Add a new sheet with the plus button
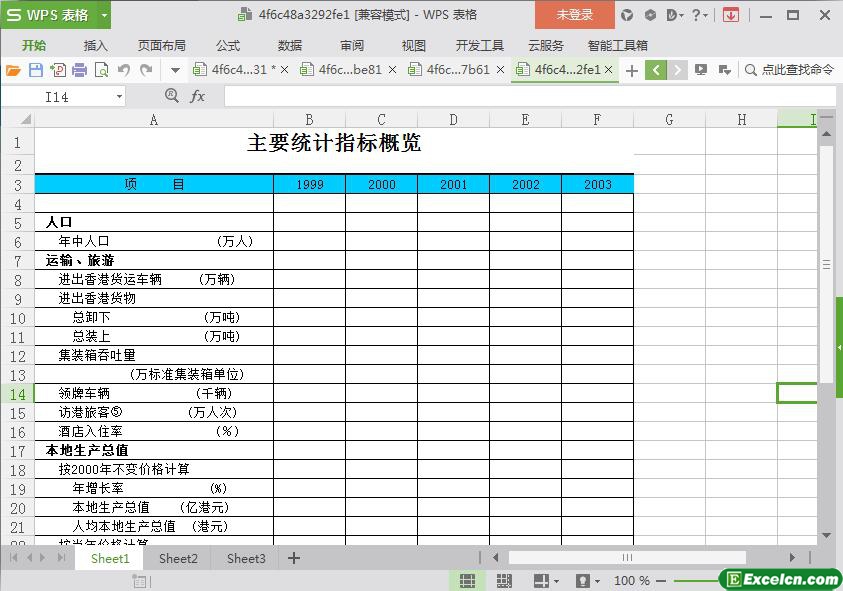Image resolution: width=843 pixels, height=591 pixels. point(294,558)
